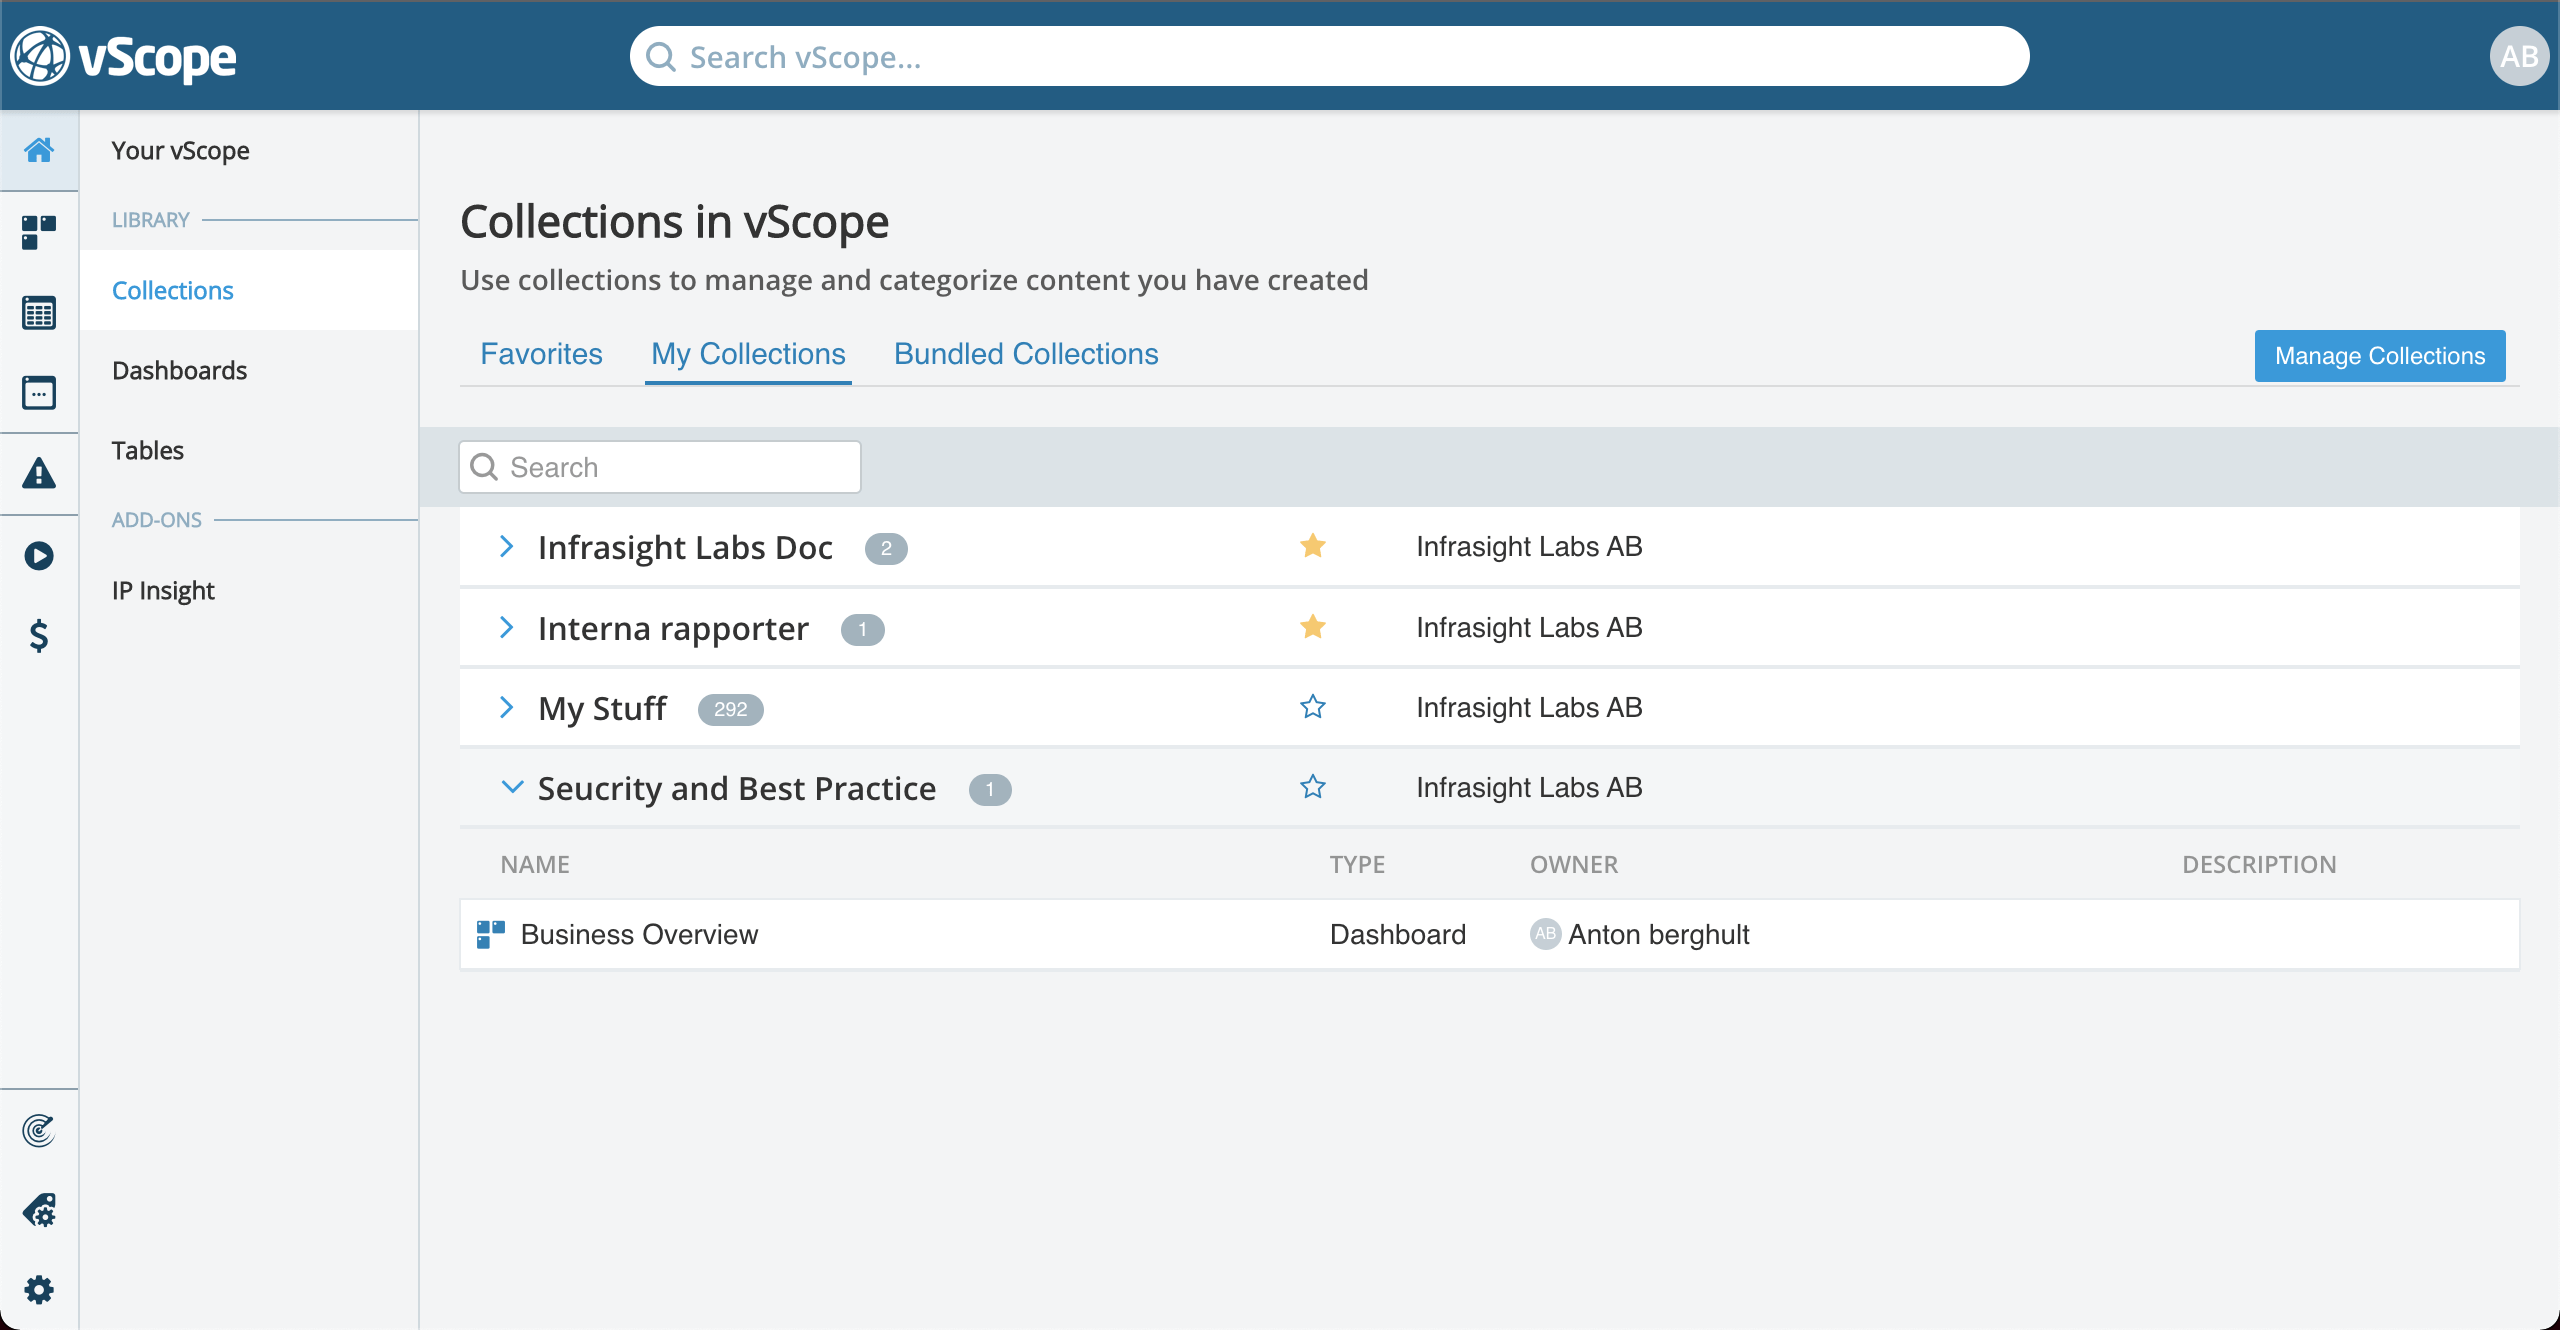Click the Dashboard type cell
Image resolution: width=2560 pixels, height=1330 pixels.
1398,934
